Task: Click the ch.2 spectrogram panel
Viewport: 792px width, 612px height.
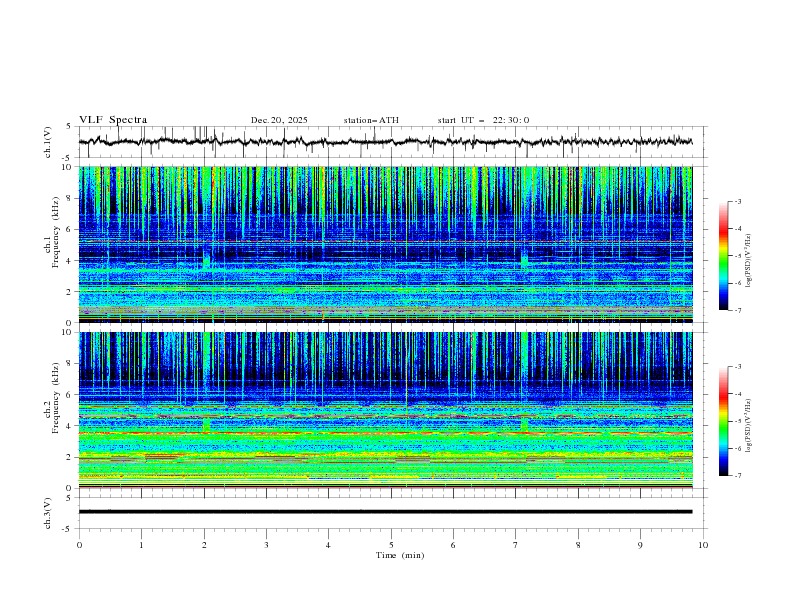Action: tap(386, 410)
